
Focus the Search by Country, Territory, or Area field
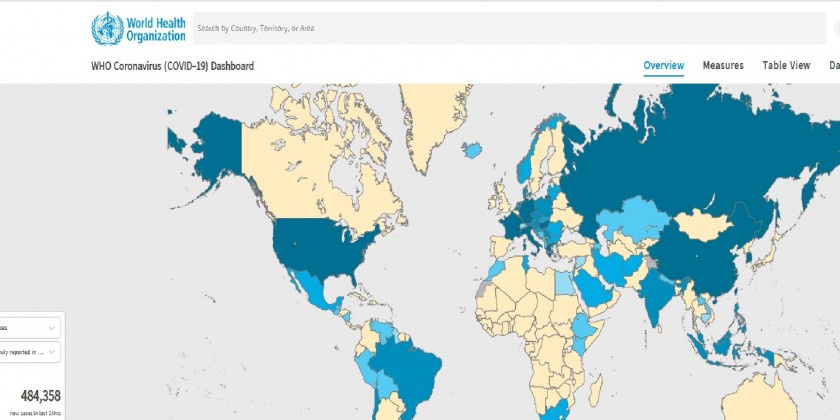(x=500, y=28)
